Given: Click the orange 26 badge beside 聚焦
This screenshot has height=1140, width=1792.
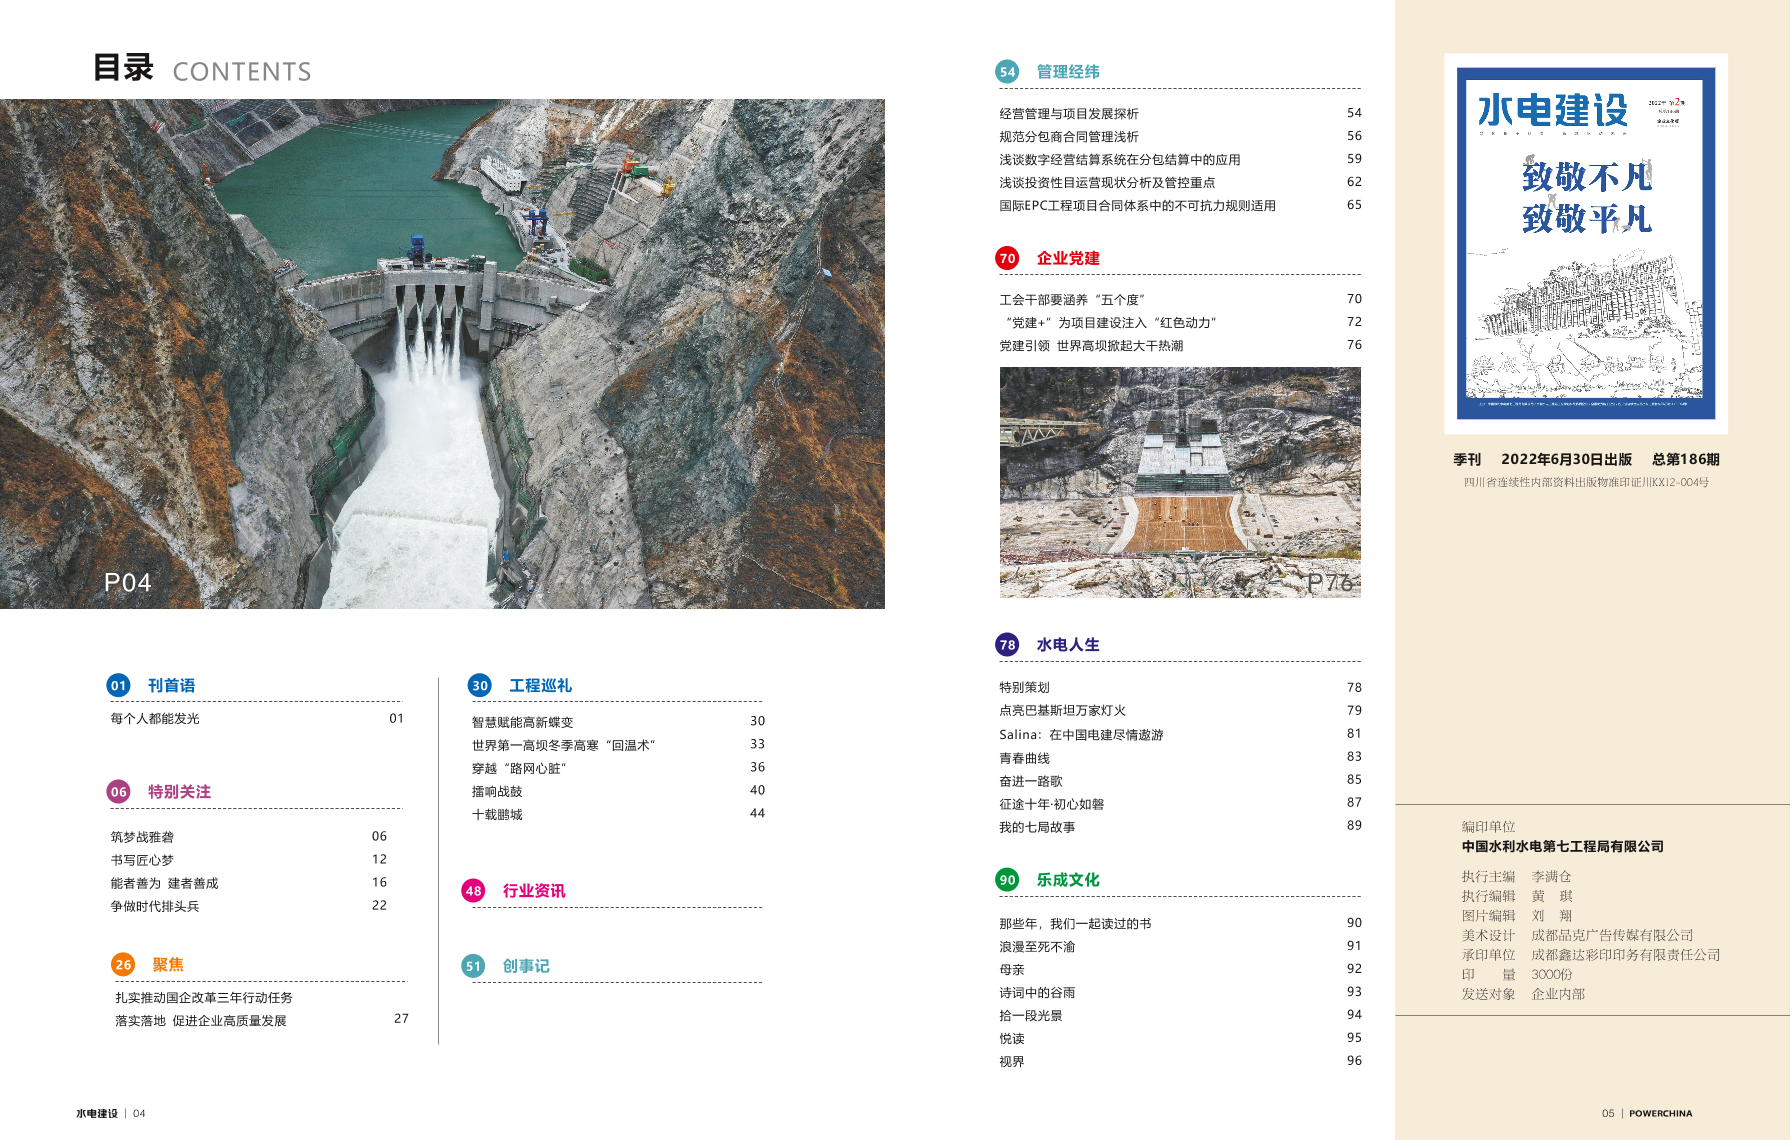Looking at the screenshot, I should 122,965.
